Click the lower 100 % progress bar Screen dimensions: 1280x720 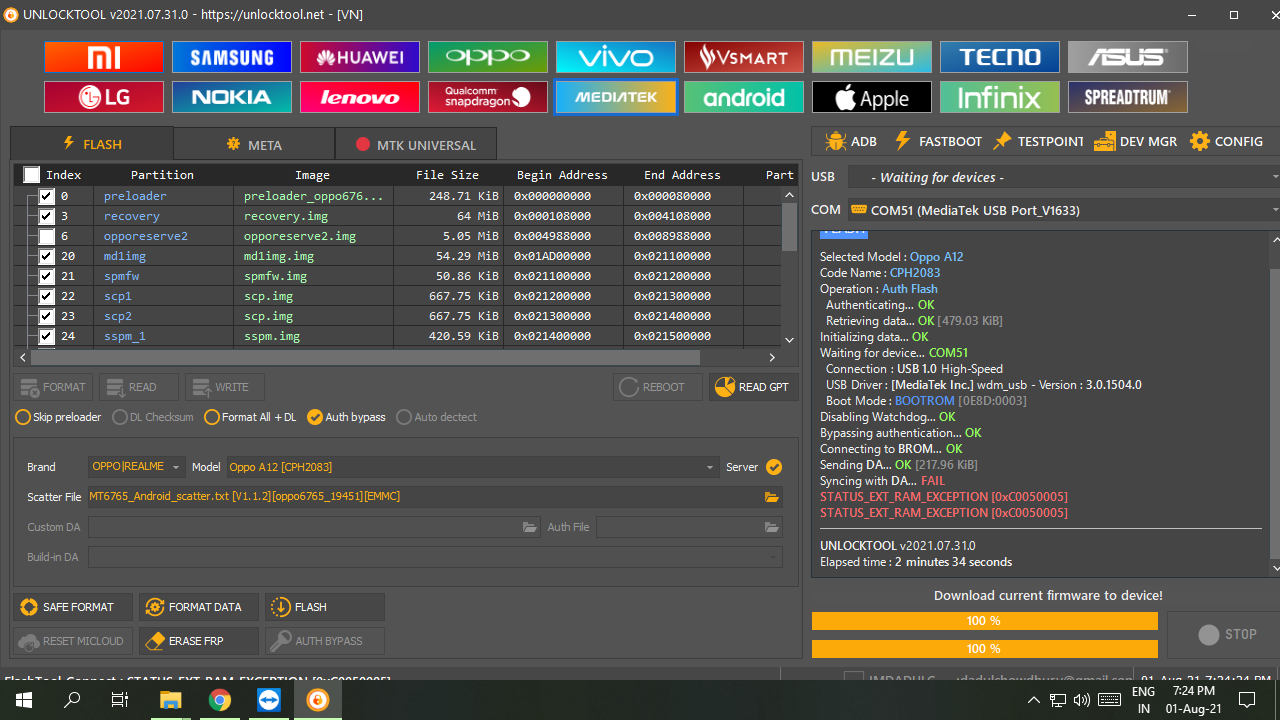984,649
